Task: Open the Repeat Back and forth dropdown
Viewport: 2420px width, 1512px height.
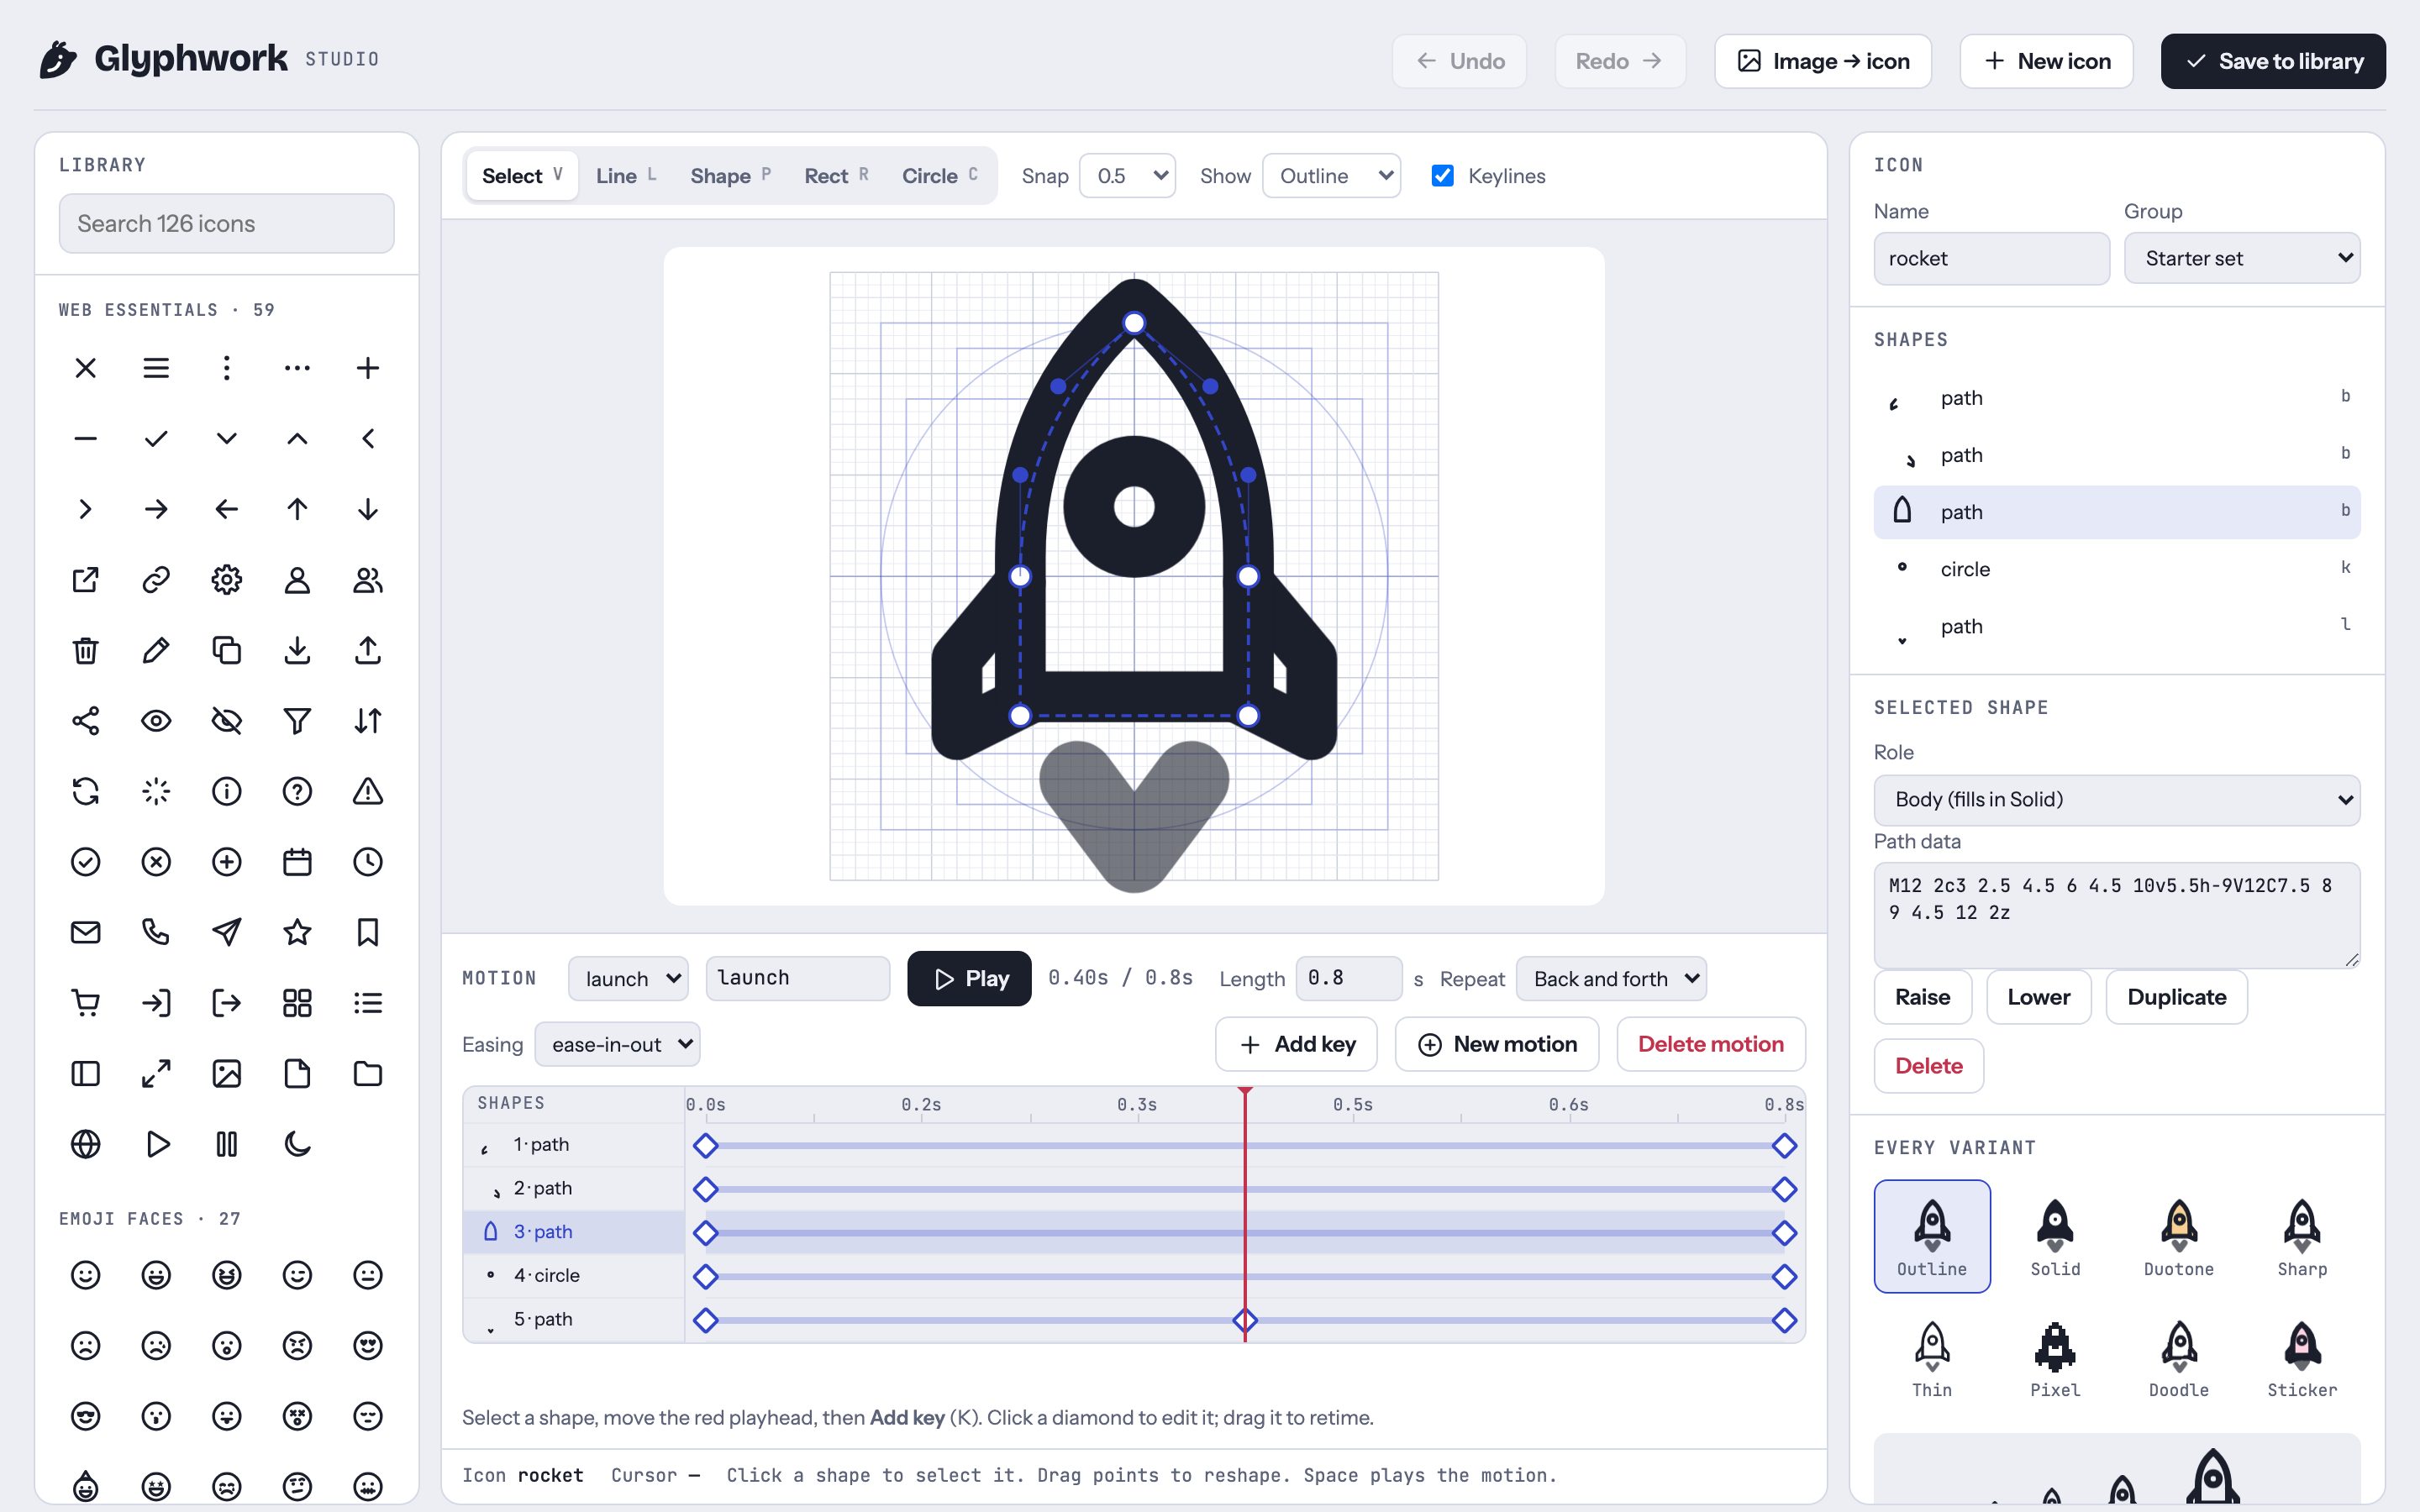Action: tap(1611, 979)
